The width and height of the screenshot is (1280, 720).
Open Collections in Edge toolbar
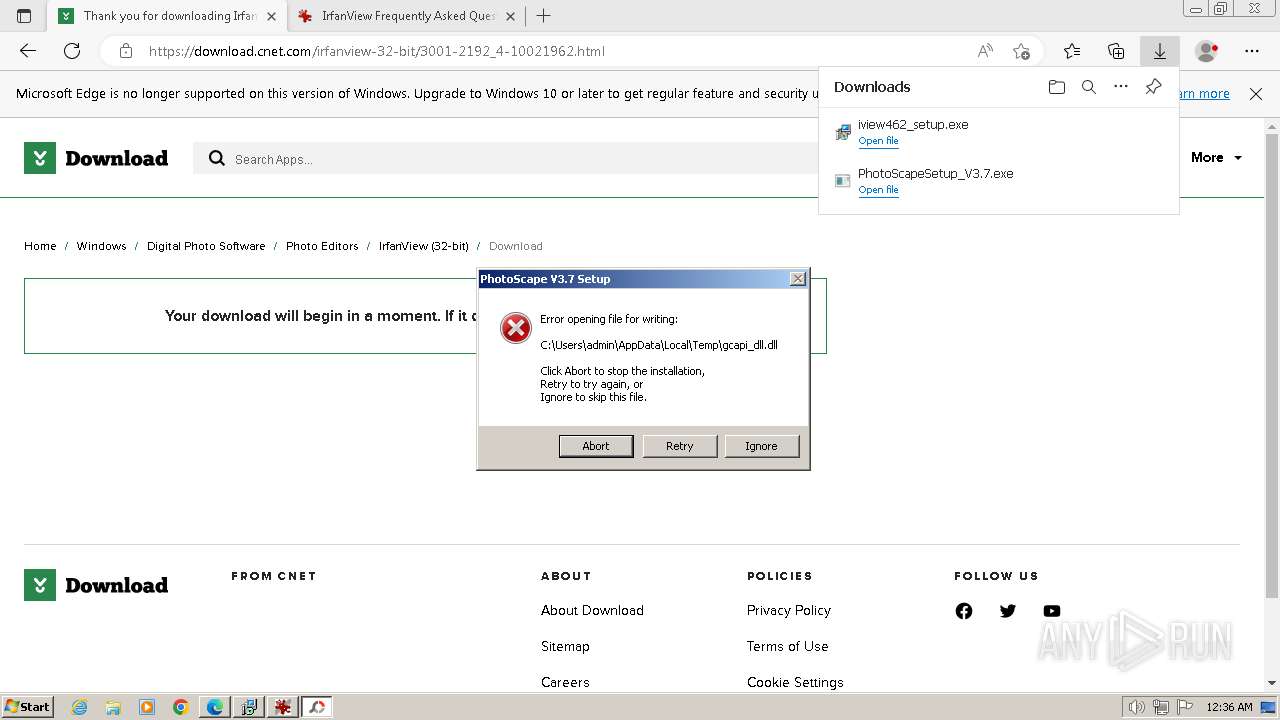(x=1116, y=51)
